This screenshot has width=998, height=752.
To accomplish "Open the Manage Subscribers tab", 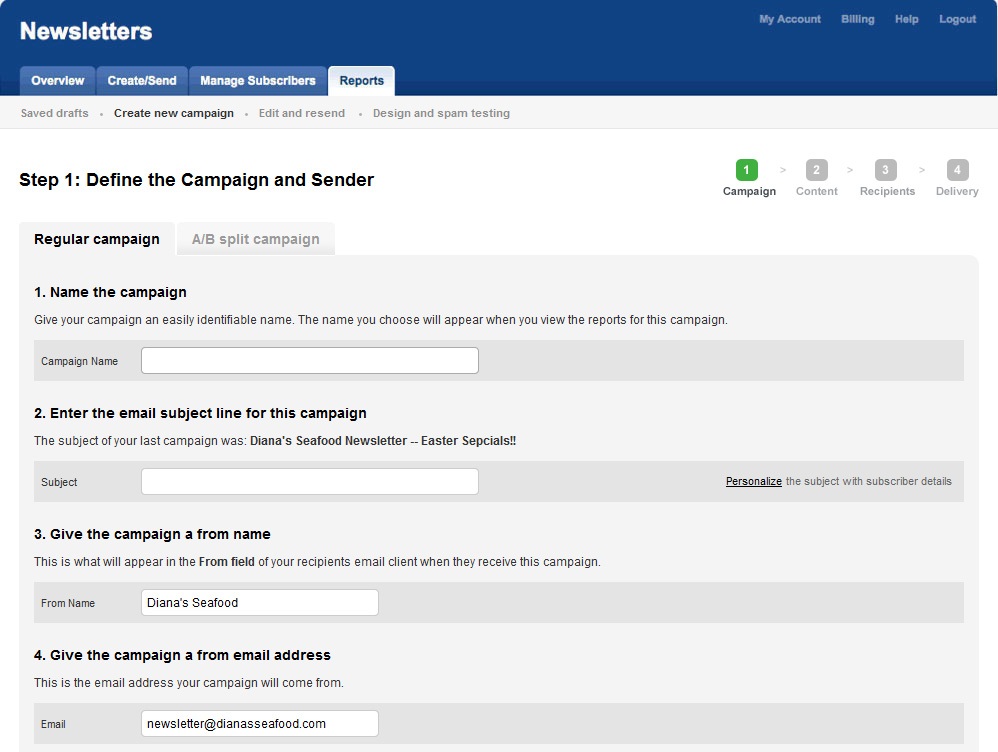I will [x=258, y=81].
